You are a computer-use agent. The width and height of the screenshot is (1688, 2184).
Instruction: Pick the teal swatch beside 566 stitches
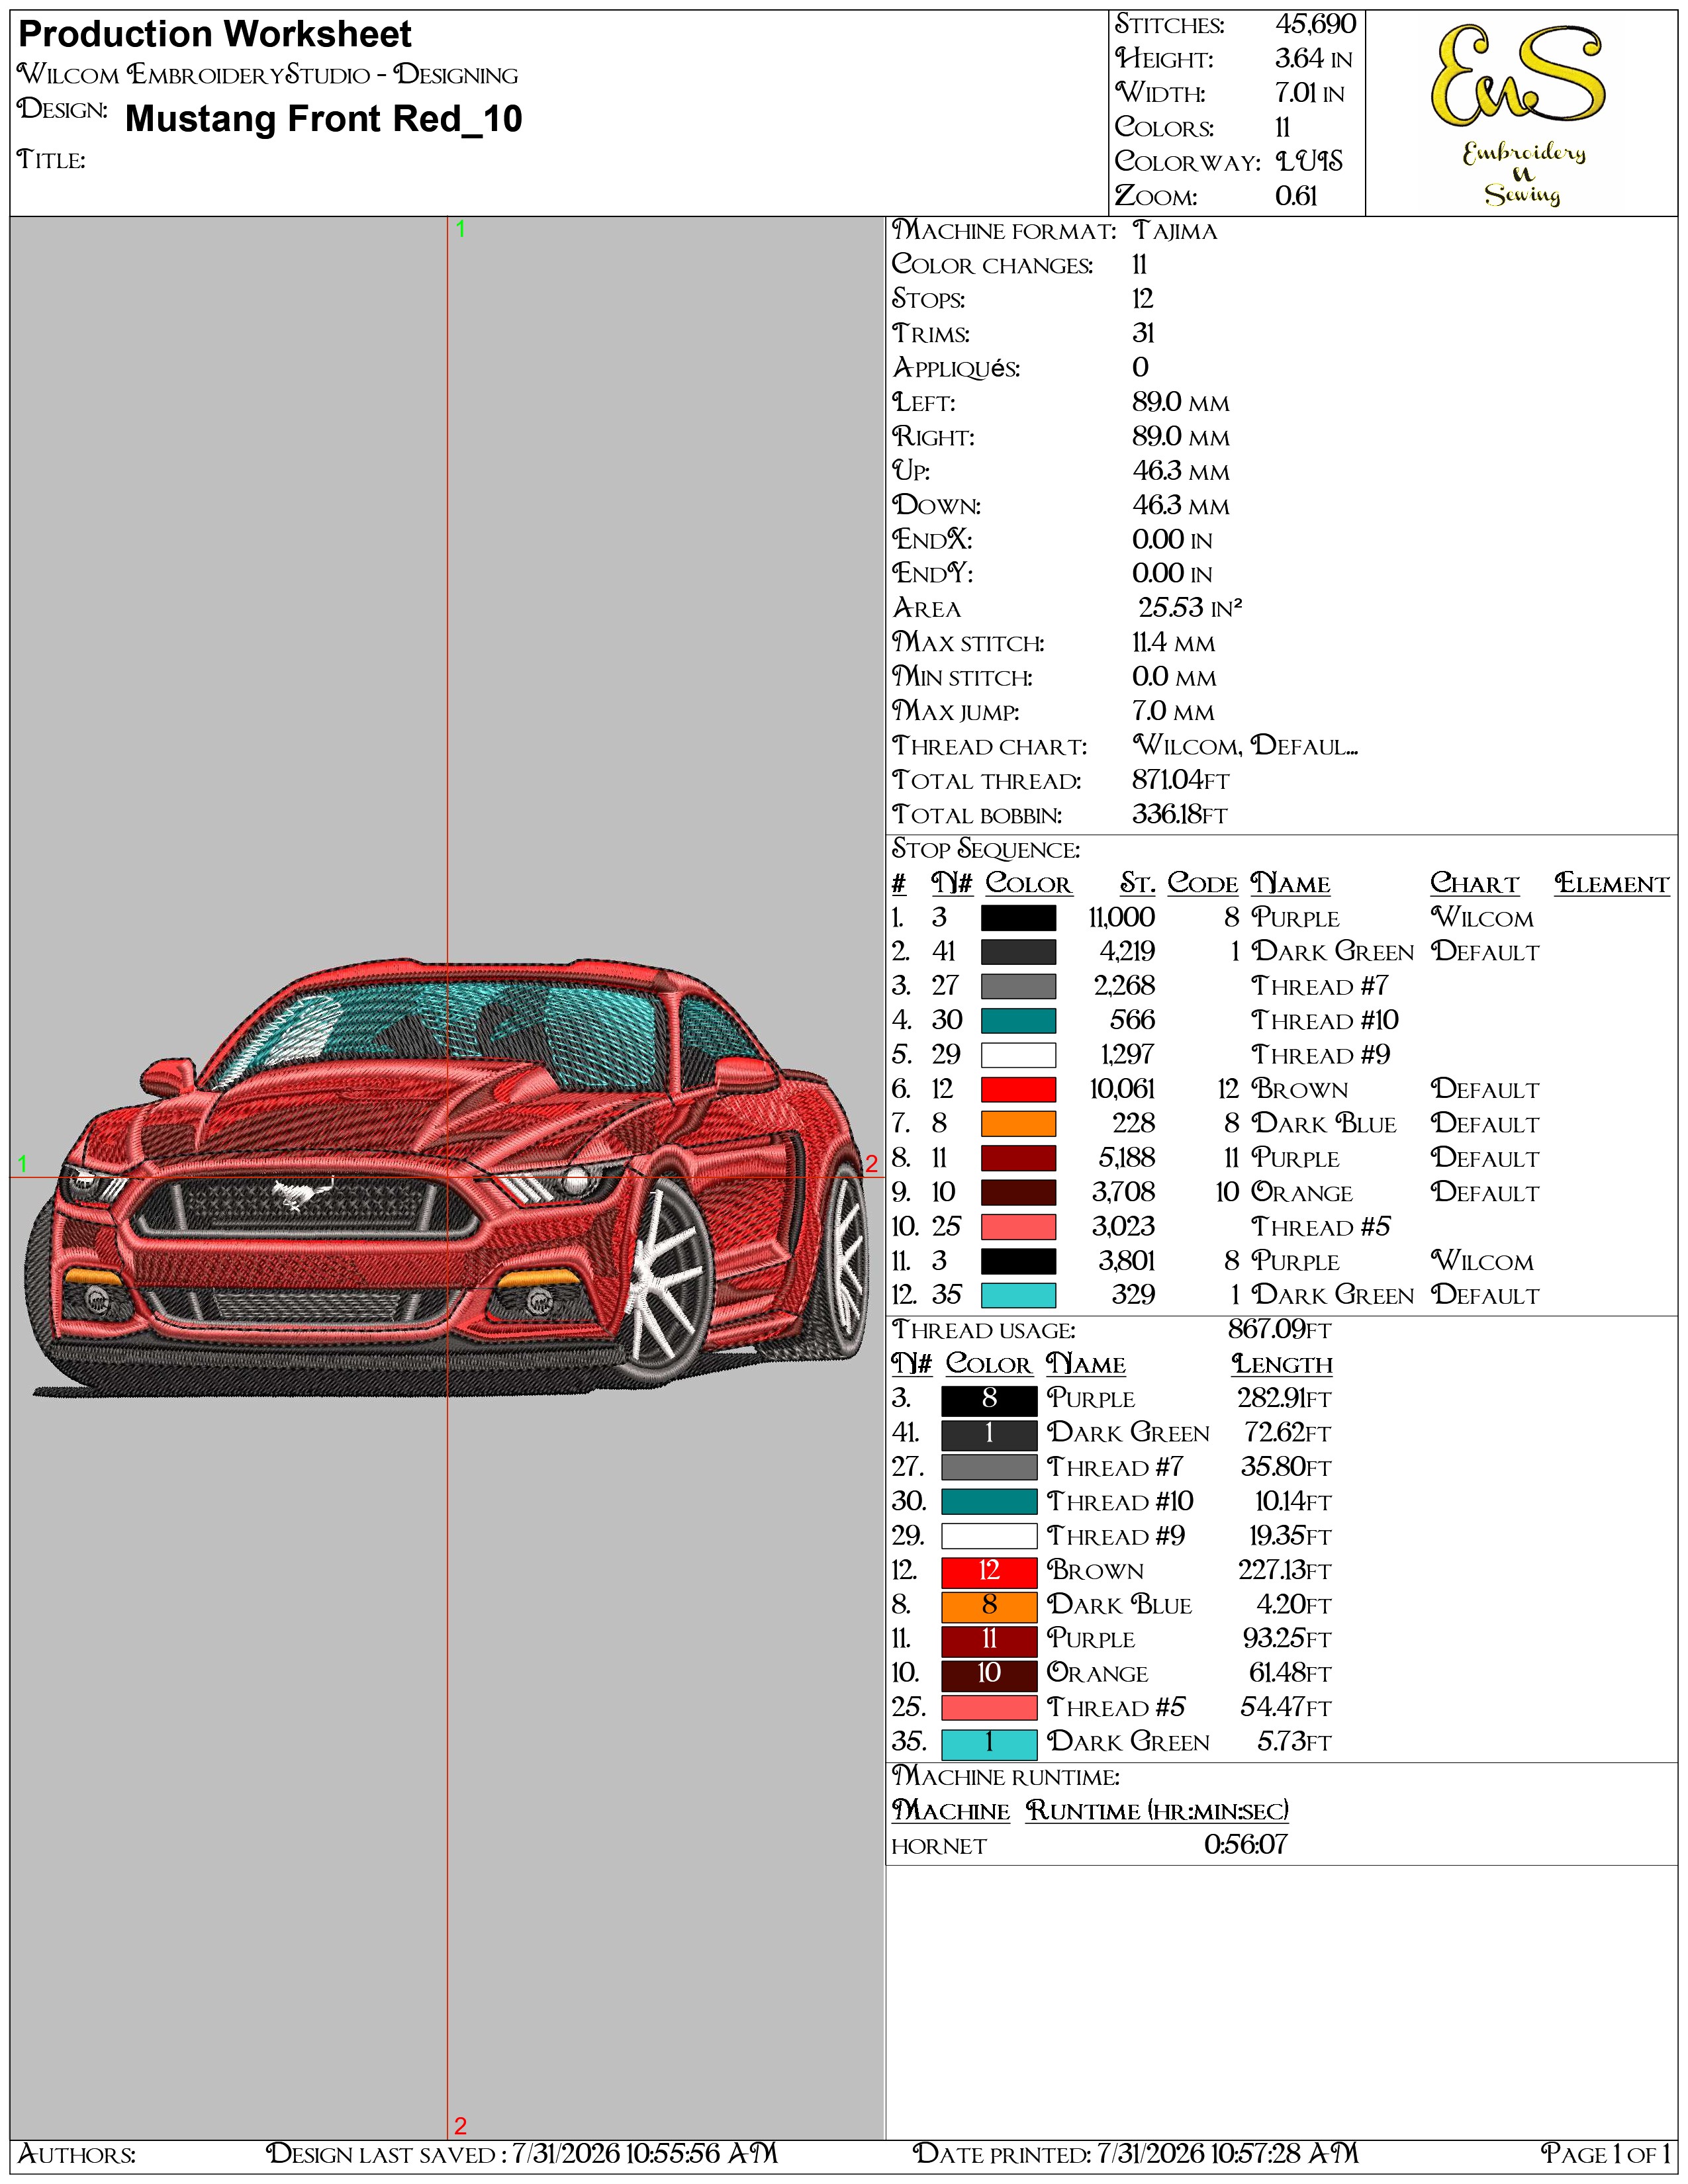click(x=1018, y=1021)
